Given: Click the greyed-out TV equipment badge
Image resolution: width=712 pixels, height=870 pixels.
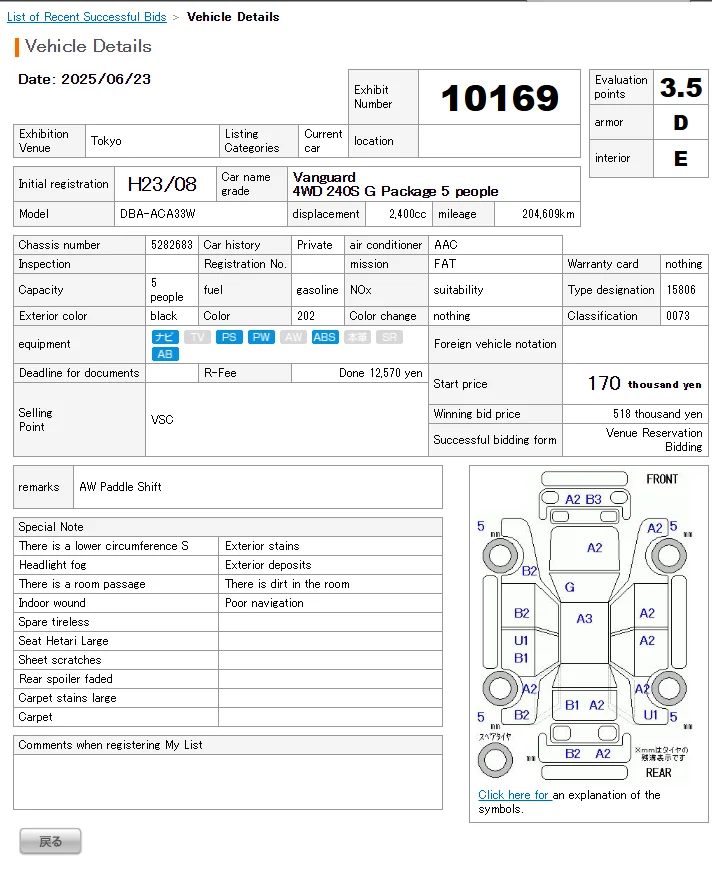Looking at the screenshot, I should (198, 337).
